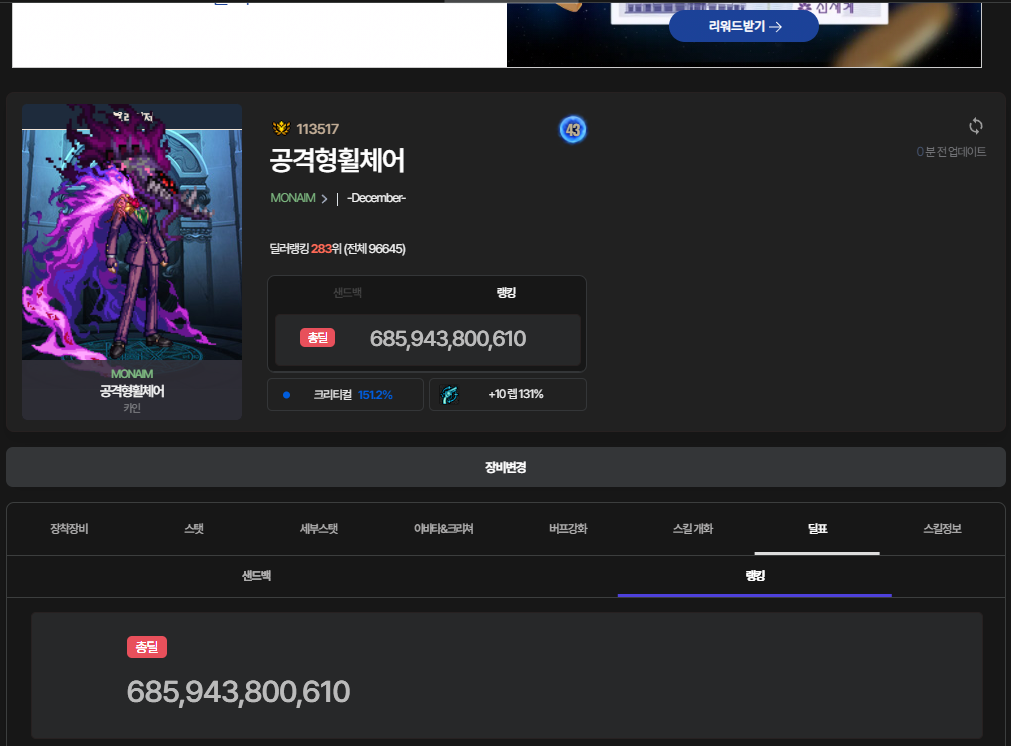Click the 리워드받기 banner button
This screenshot has height=746, width=1011.
(x=744, y=27)
